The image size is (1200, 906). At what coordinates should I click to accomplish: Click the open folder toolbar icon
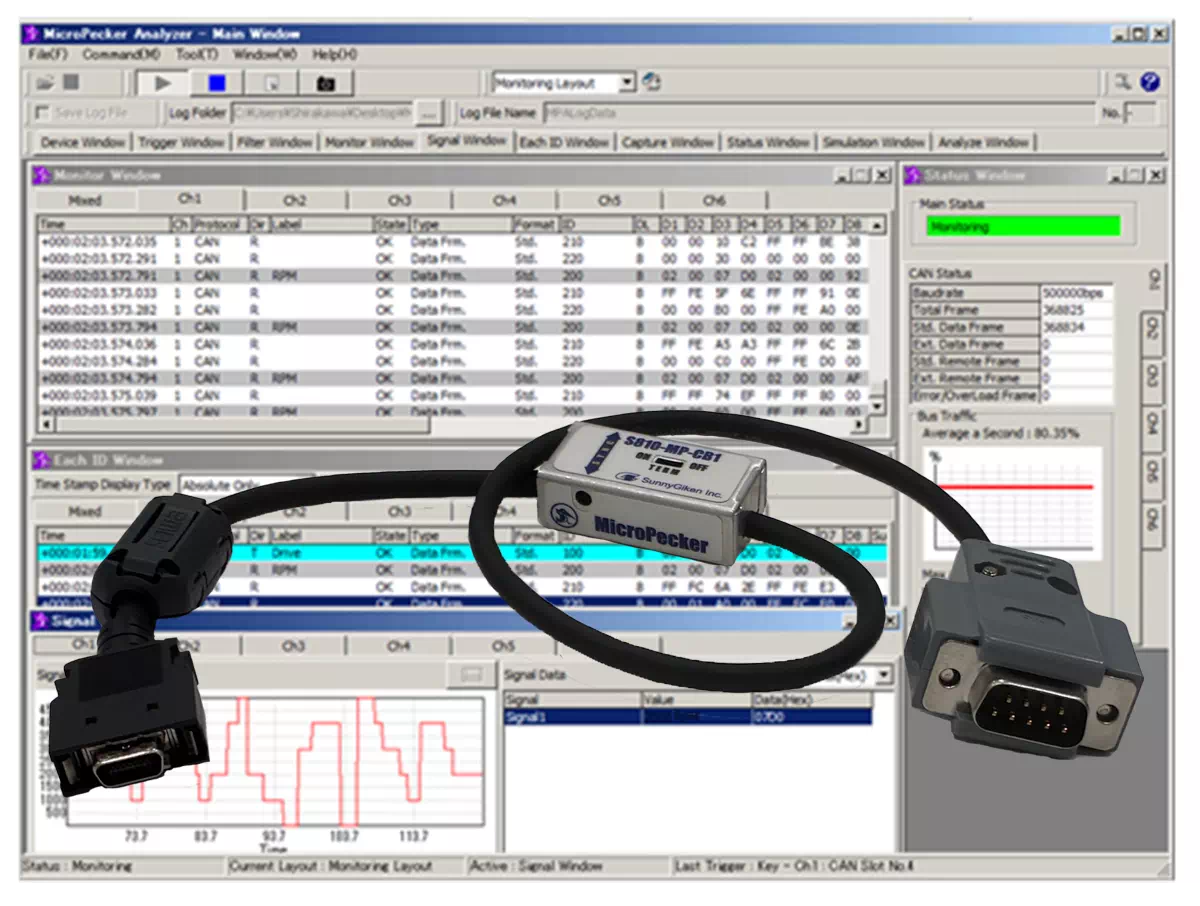tap(45, 83)
